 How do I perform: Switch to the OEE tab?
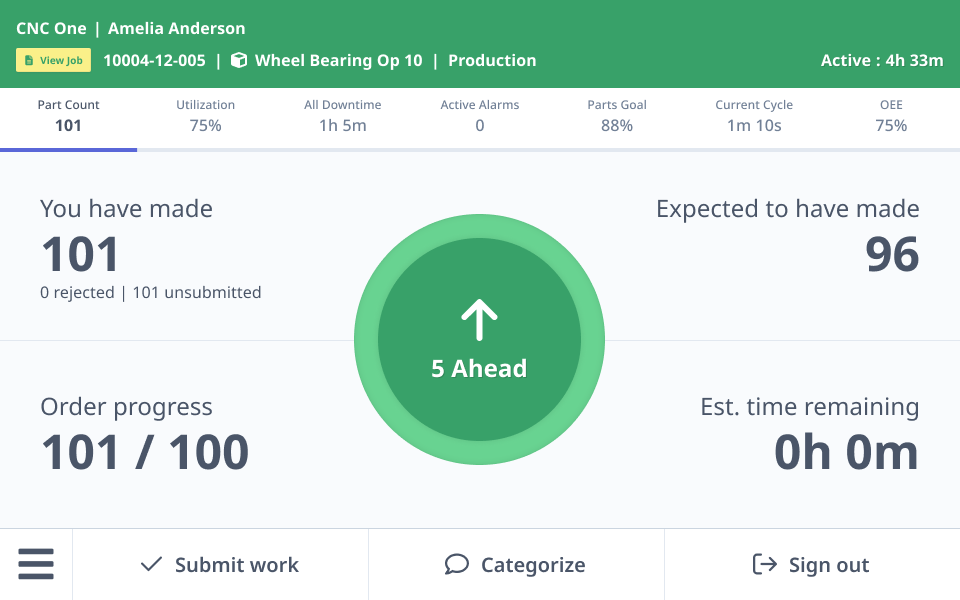point(891,116)
